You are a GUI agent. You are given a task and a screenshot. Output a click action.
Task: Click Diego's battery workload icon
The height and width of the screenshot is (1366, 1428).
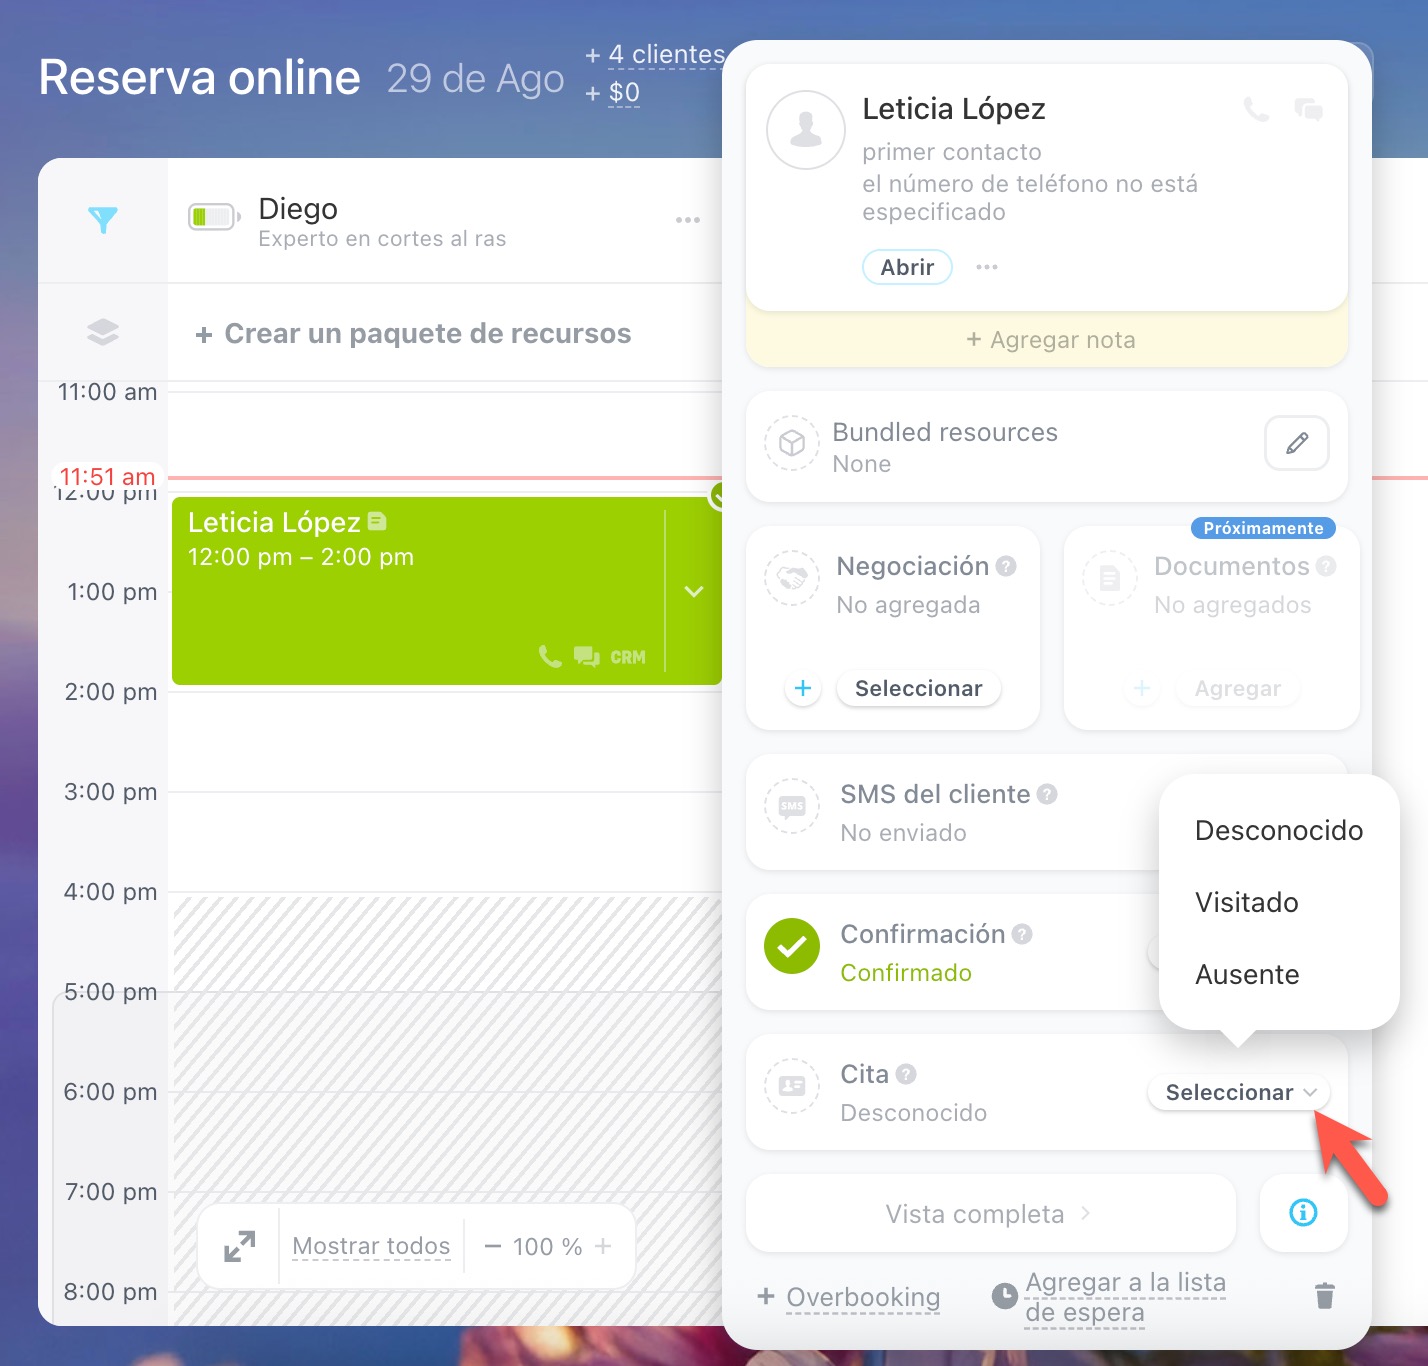[x=214, y=216]
